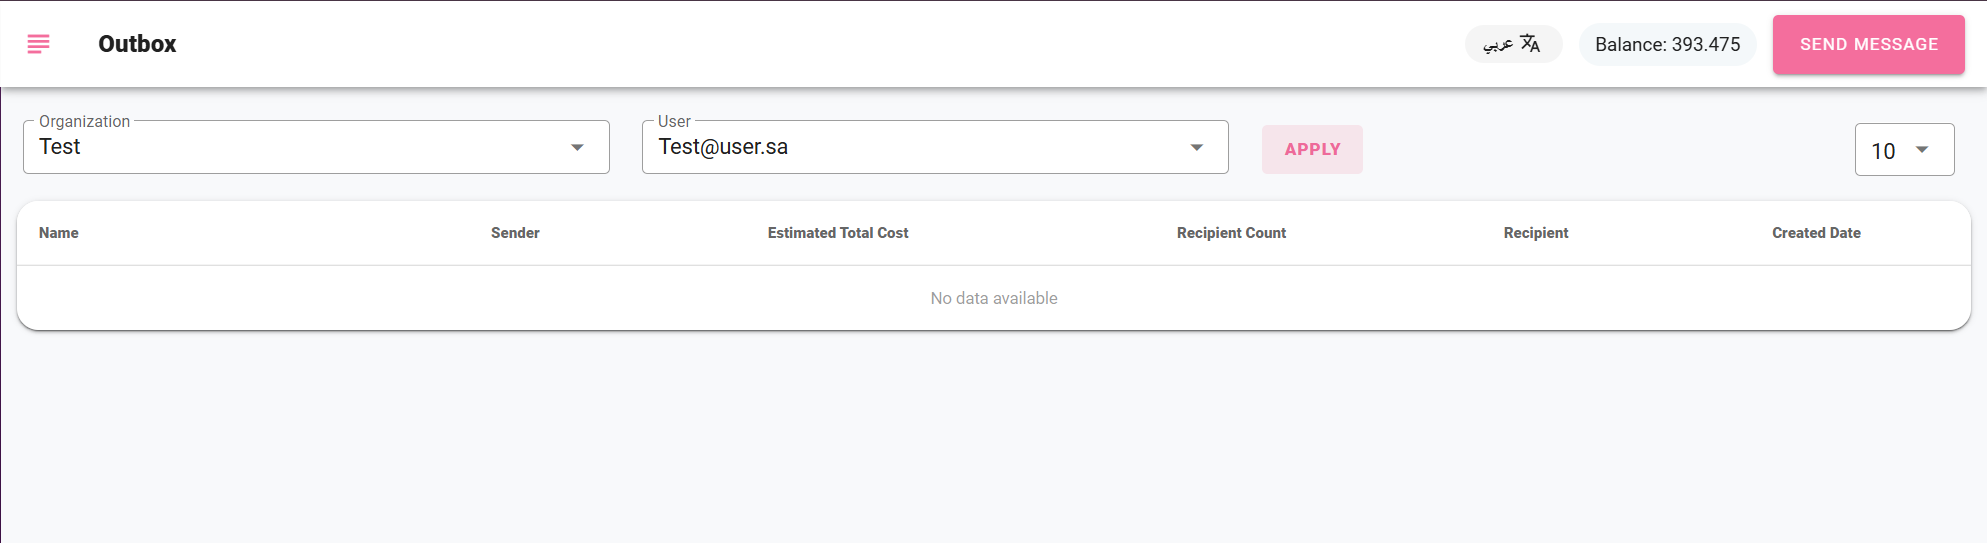Expand the User dropdown arrow

1196,148
